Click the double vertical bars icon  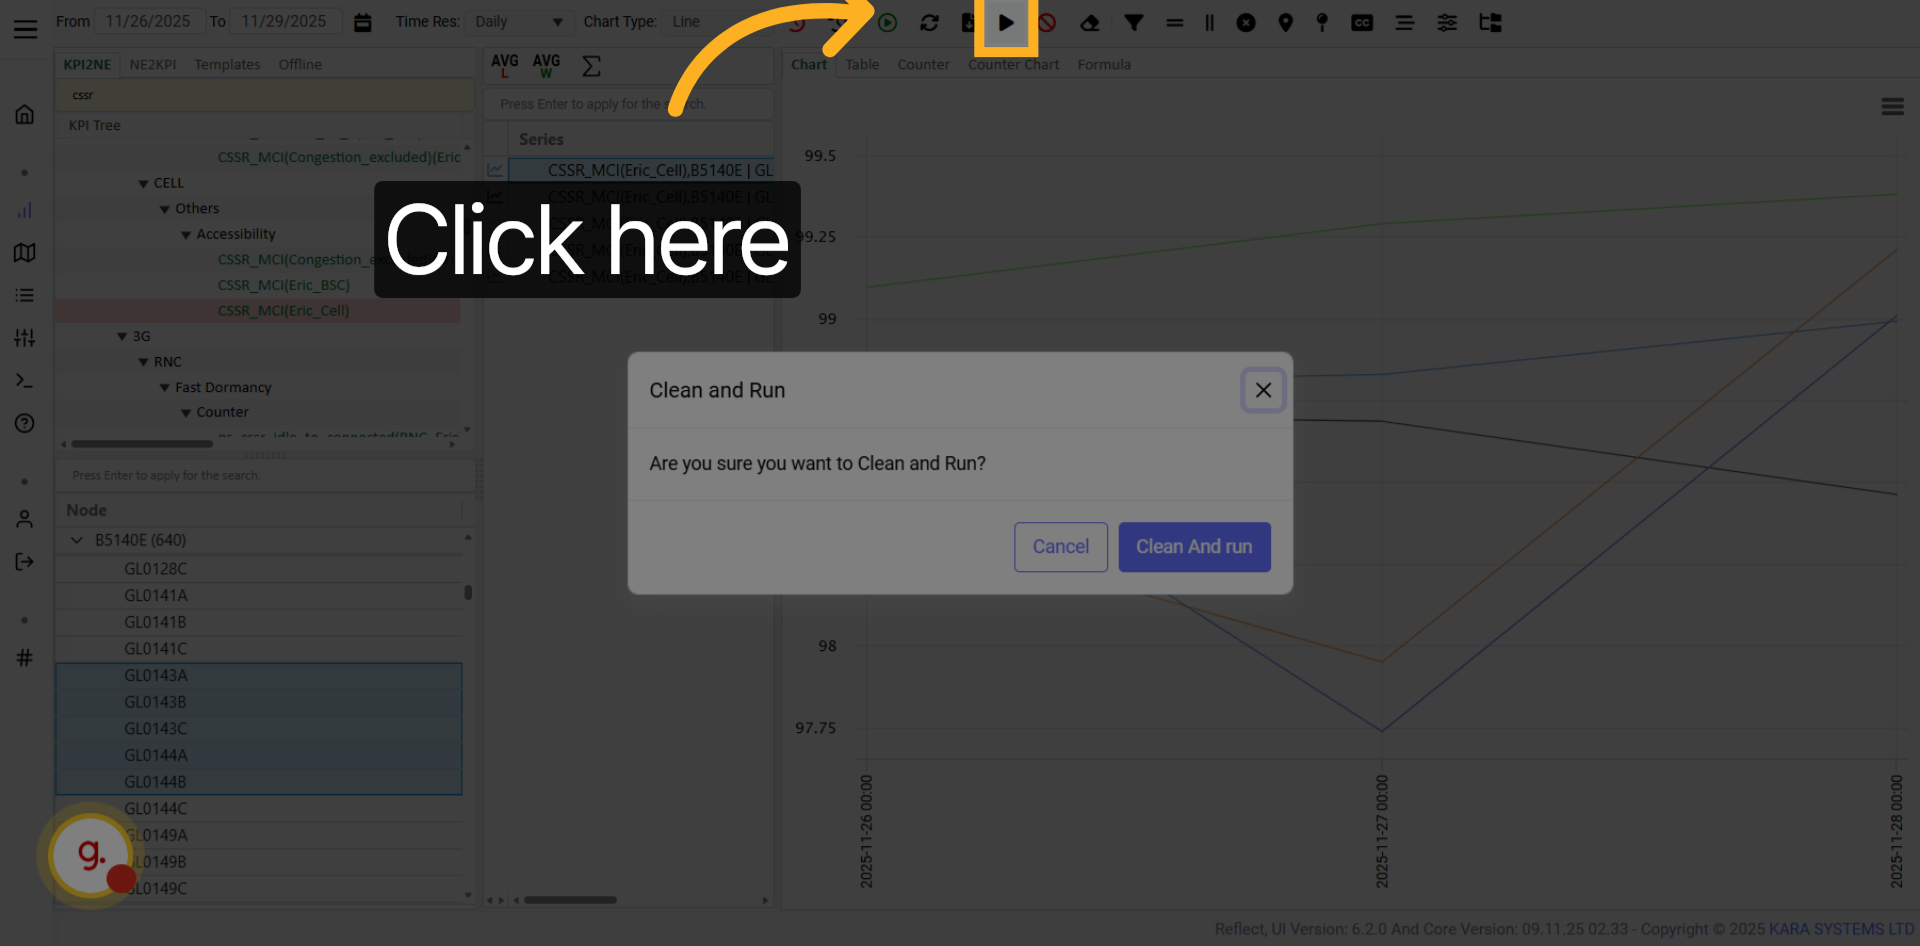[x=1209, y=22]
